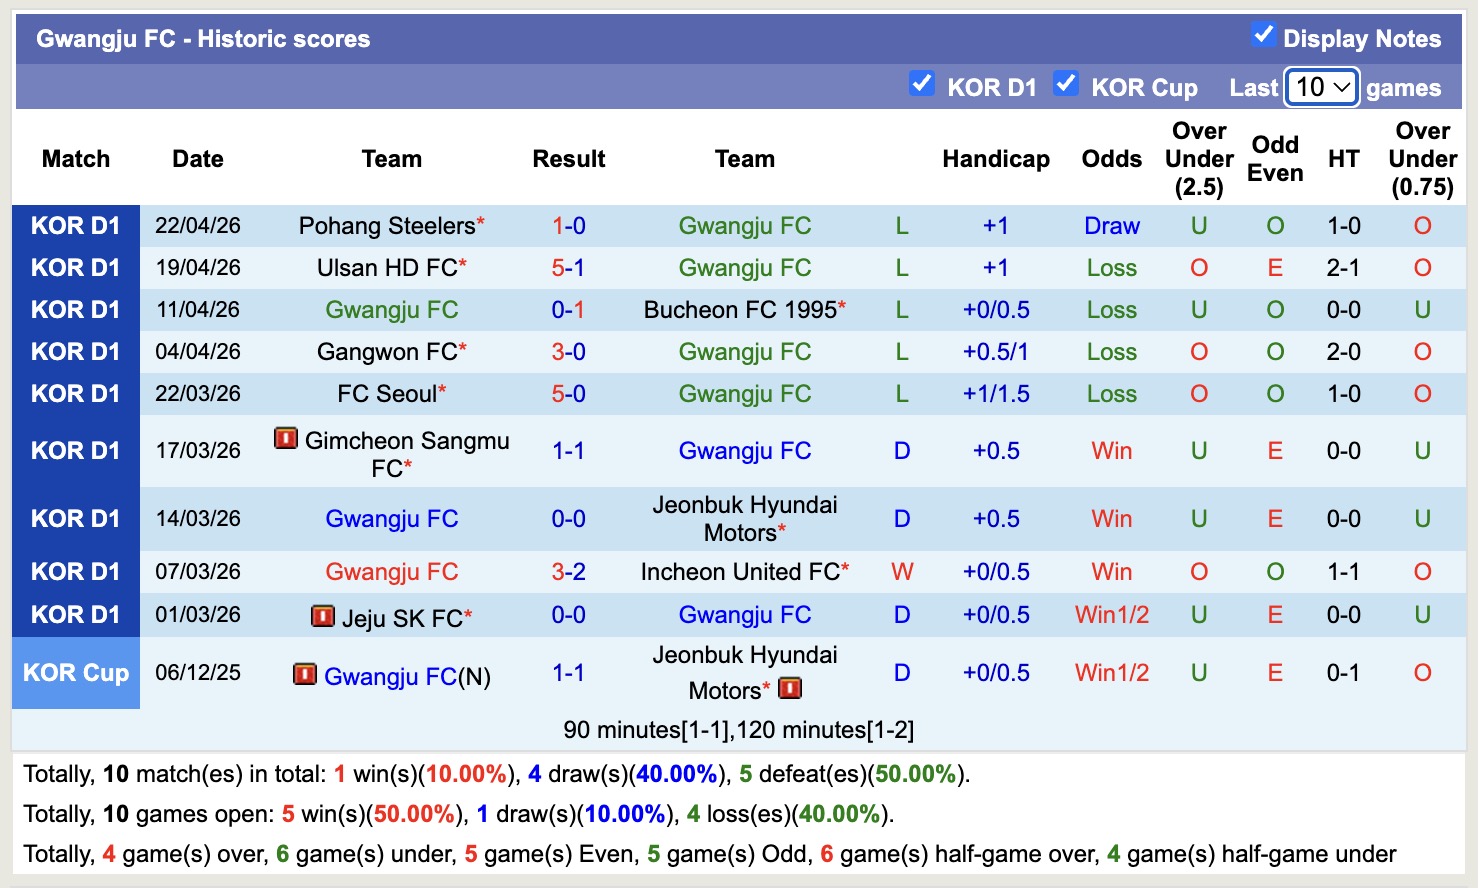Screen dimensions: 1480x888
Task: Disable the KOR Cup filter
Action: coord(1066,83)
